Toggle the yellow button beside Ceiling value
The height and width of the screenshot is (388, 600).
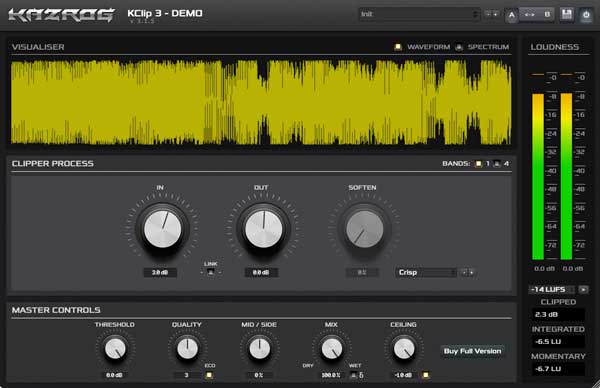pos(426,375)
